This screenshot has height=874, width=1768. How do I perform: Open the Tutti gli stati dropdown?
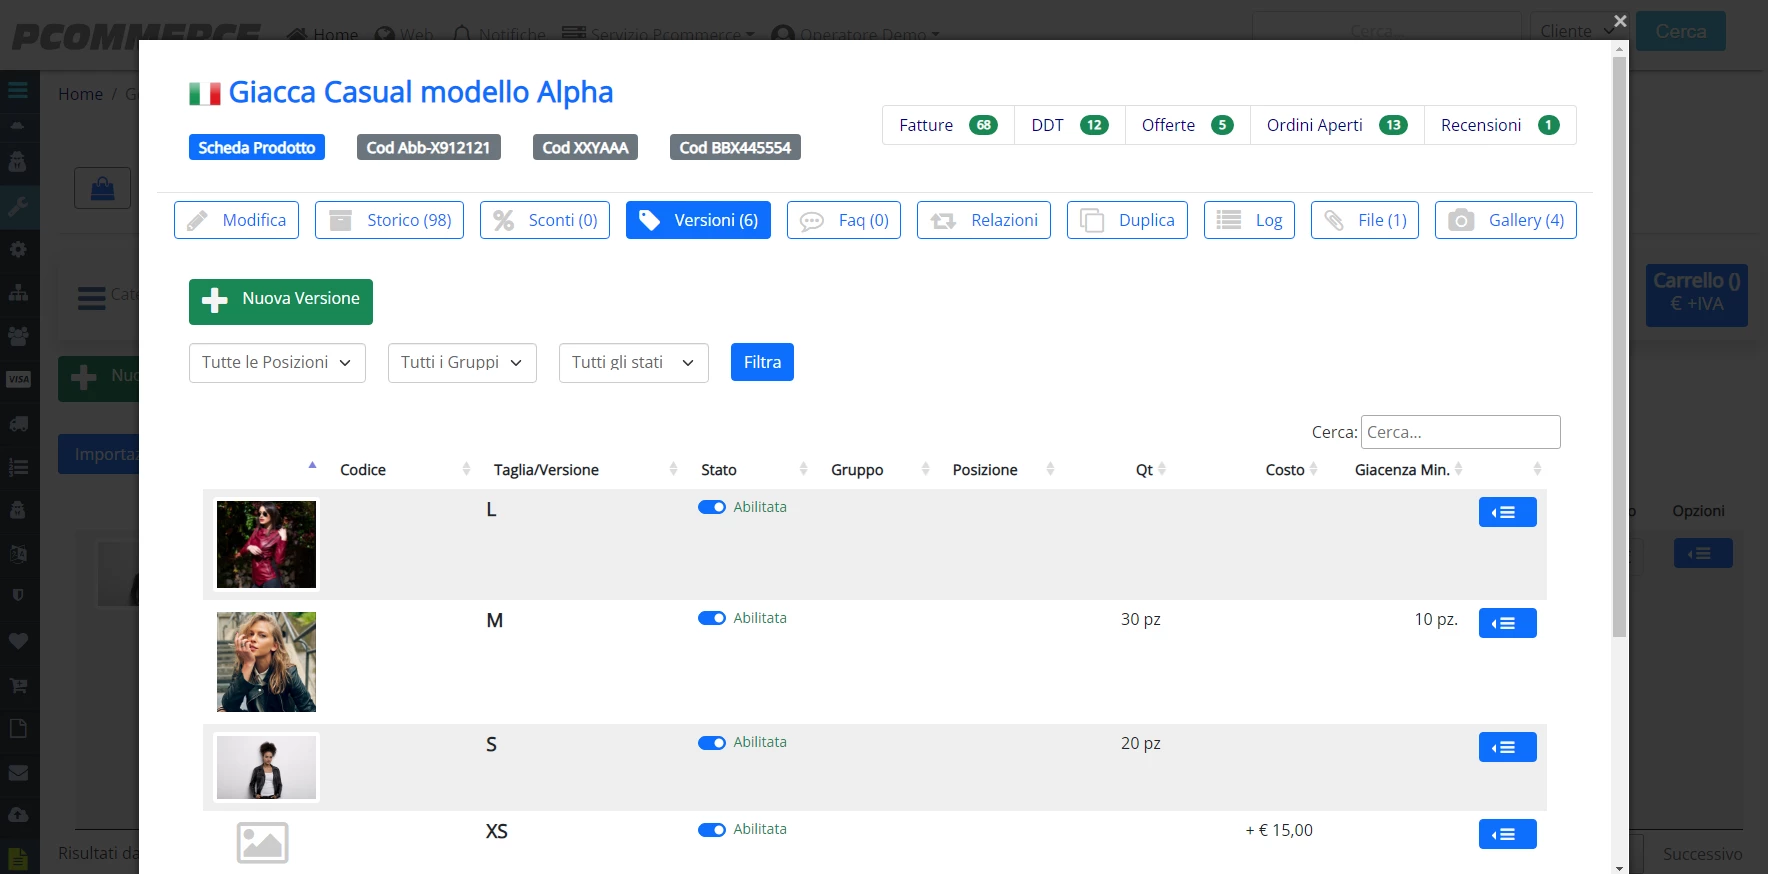point(633,363)
